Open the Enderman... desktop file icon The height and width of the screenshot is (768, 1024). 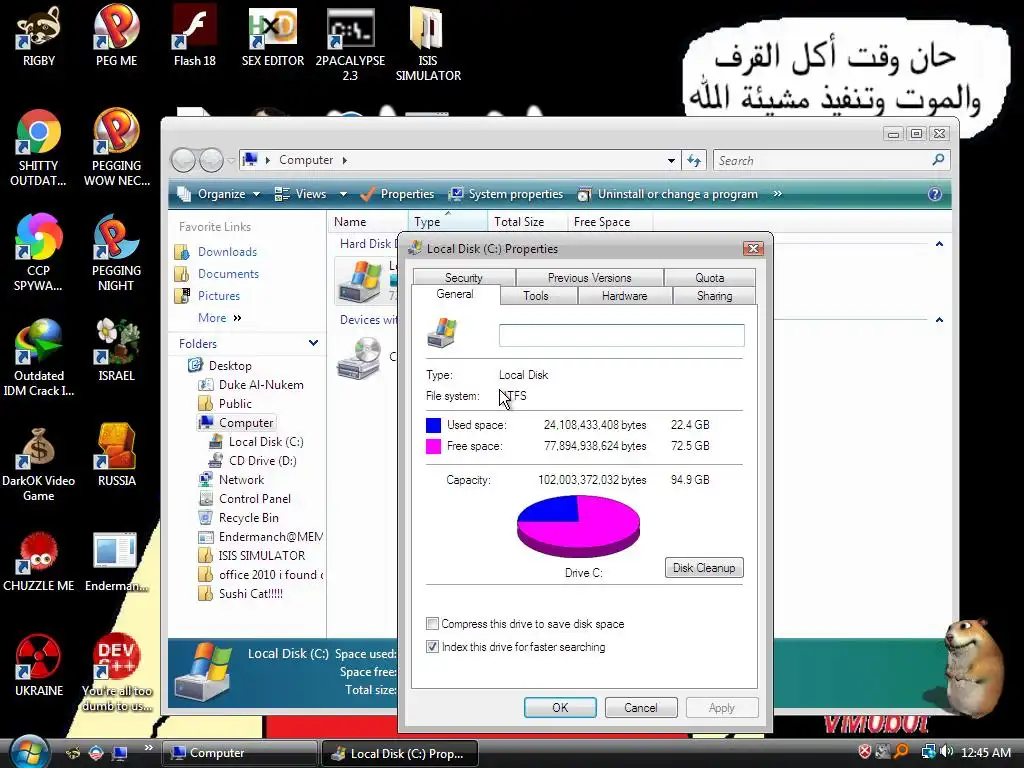tap(116, 560)
